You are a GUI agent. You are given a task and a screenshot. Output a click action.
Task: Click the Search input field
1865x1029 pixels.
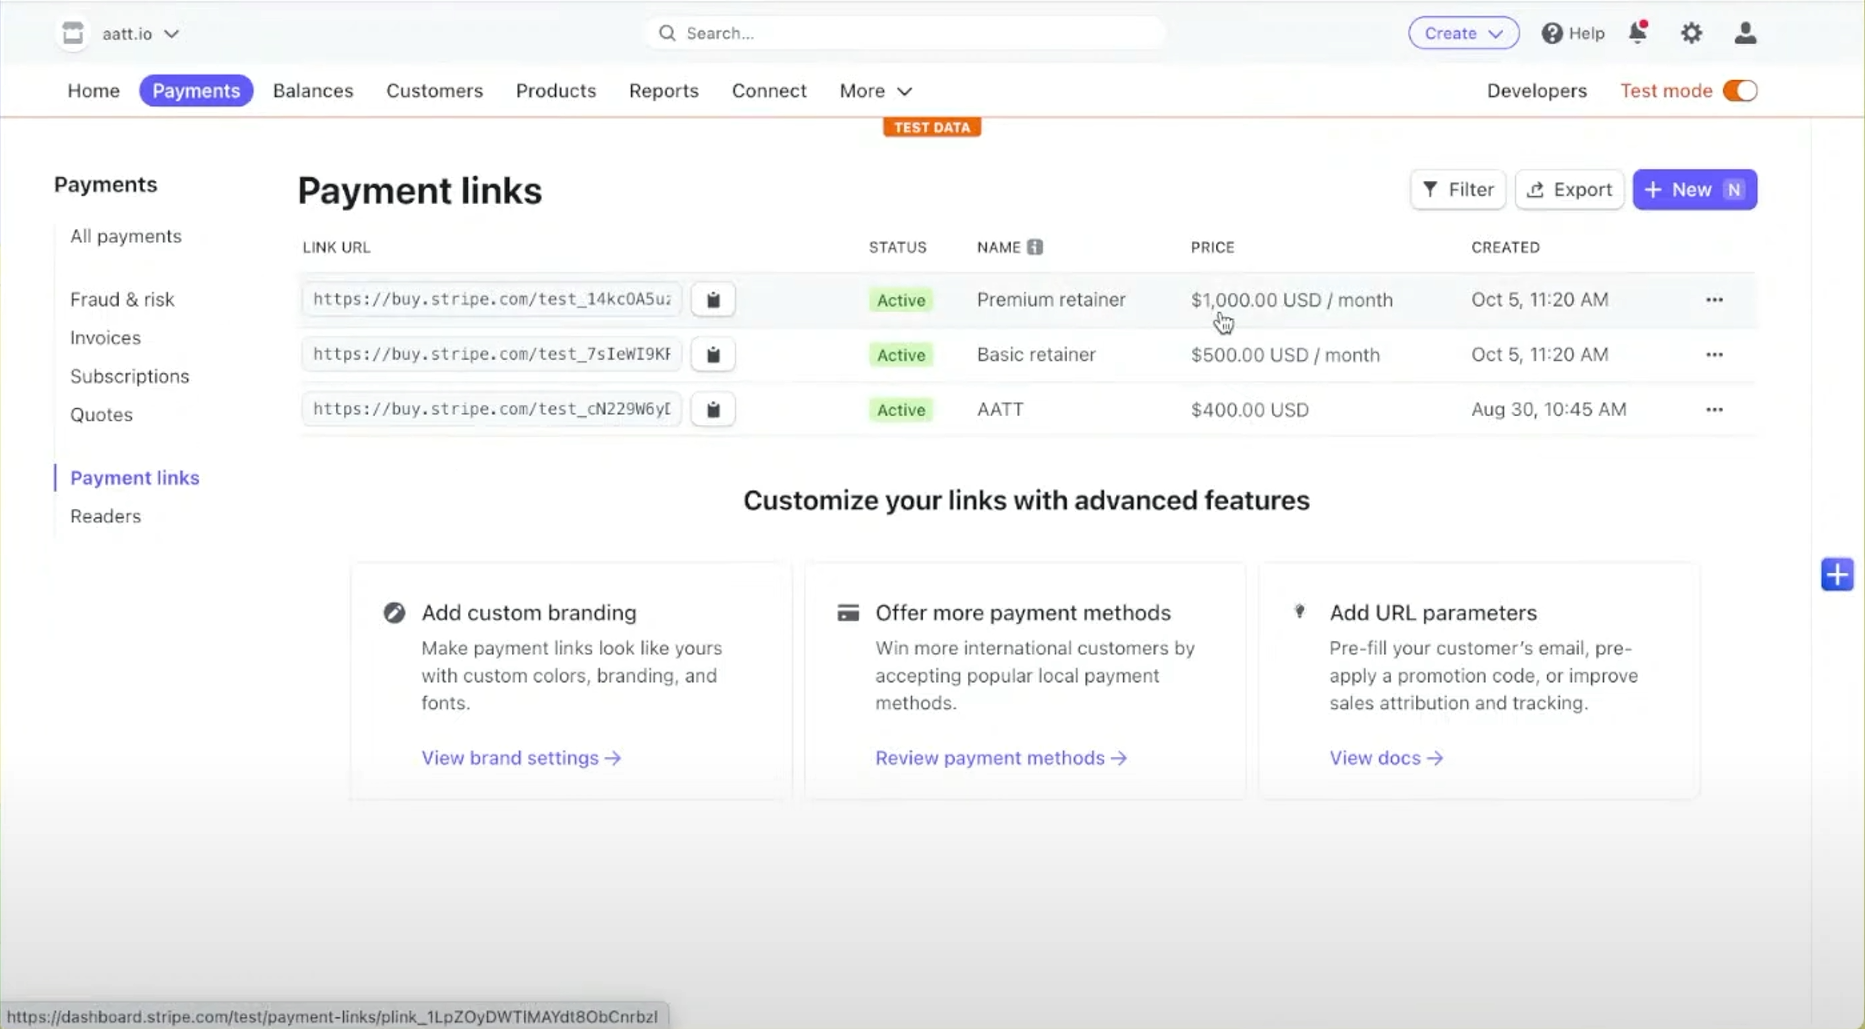click(905, 33)
